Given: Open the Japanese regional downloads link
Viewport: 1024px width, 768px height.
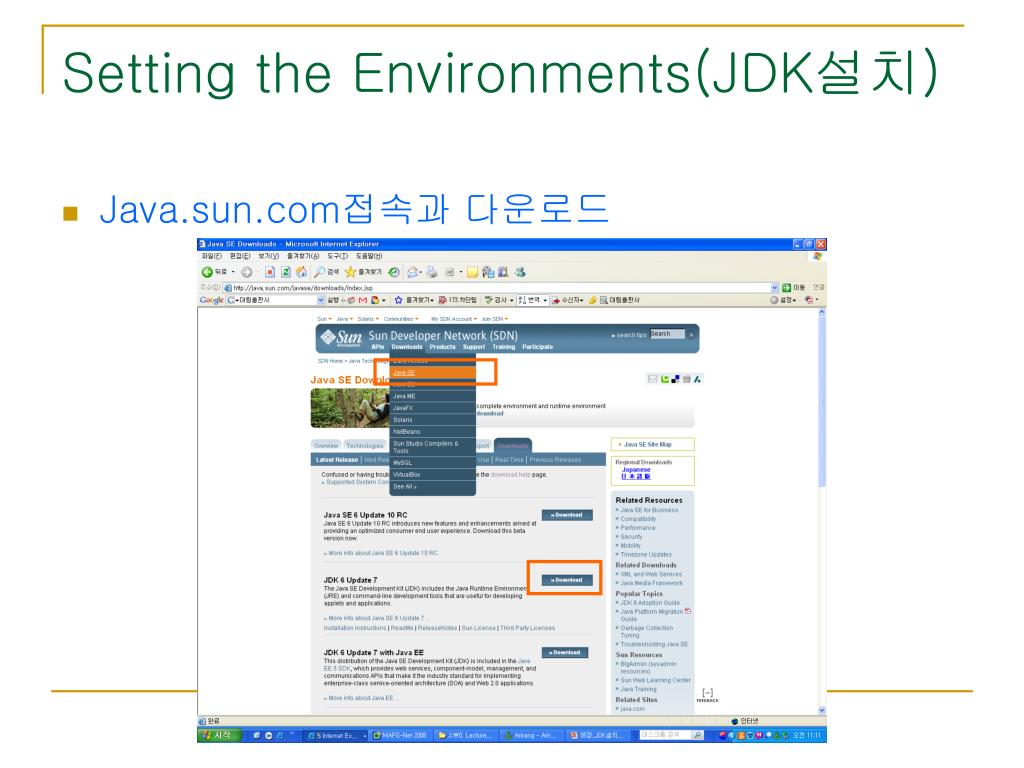Looking at the screenshot, I should (636, 470).
